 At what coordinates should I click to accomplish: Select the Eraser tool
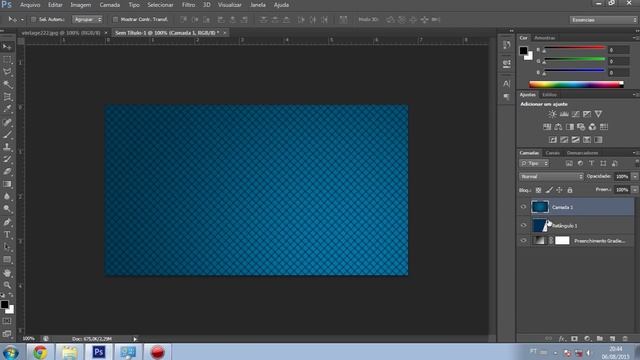[7, 171]
